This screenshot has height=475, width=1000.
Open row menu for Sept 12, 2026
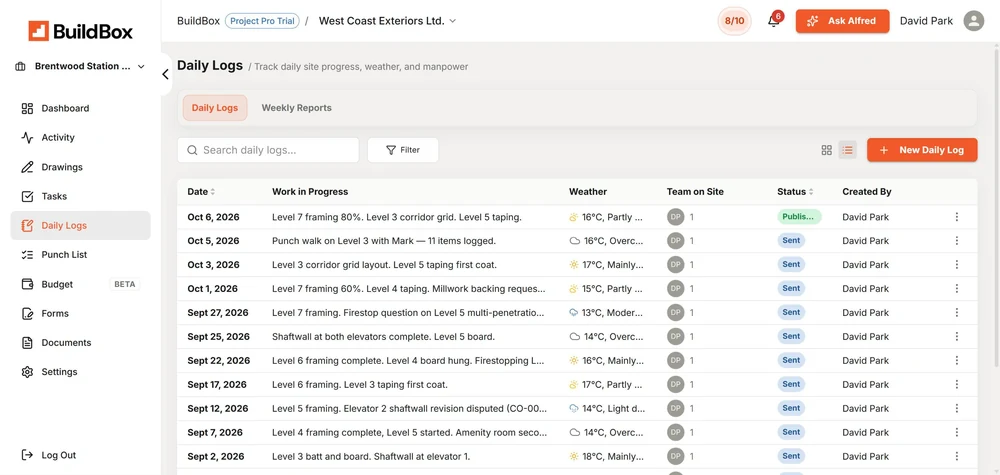point(956,408)
